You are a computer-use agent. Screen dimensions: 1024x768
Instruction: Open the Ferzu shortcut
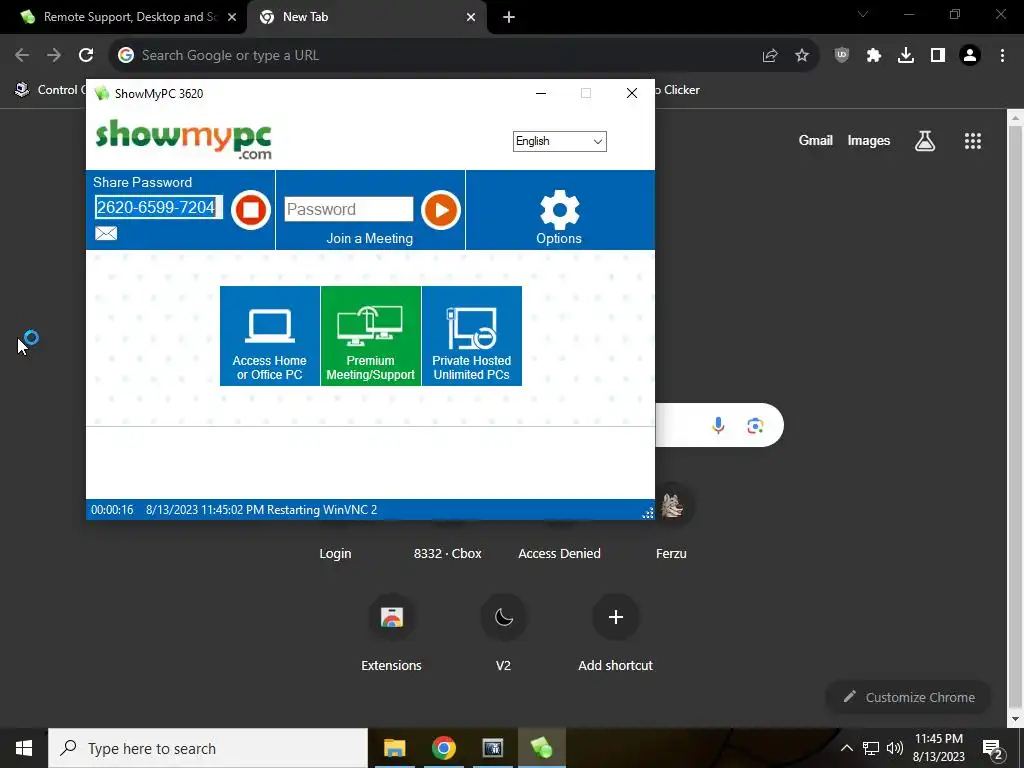point(671,522)
